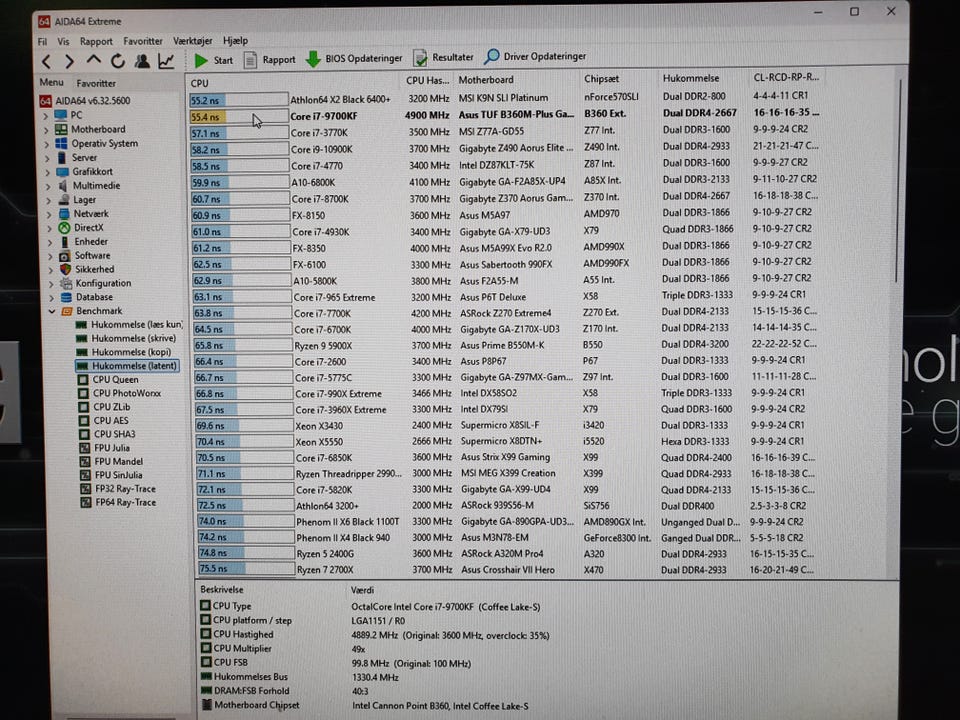Open Driver Opdateringer in toolbar

(535, 57)
